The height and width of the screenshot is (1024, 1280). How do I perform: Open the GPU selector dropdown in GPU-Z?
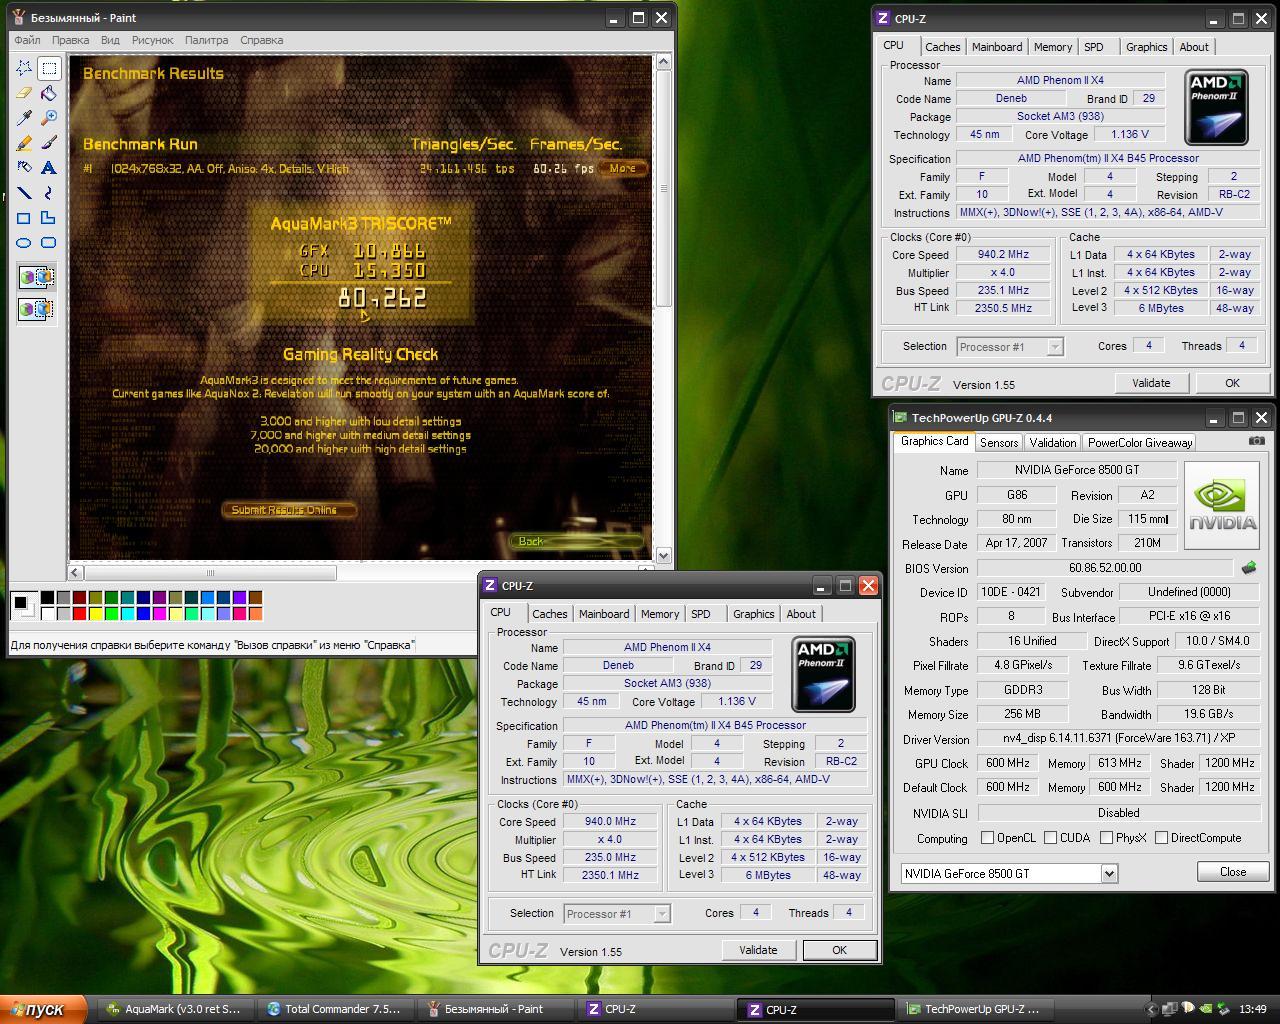point(1108,873)
